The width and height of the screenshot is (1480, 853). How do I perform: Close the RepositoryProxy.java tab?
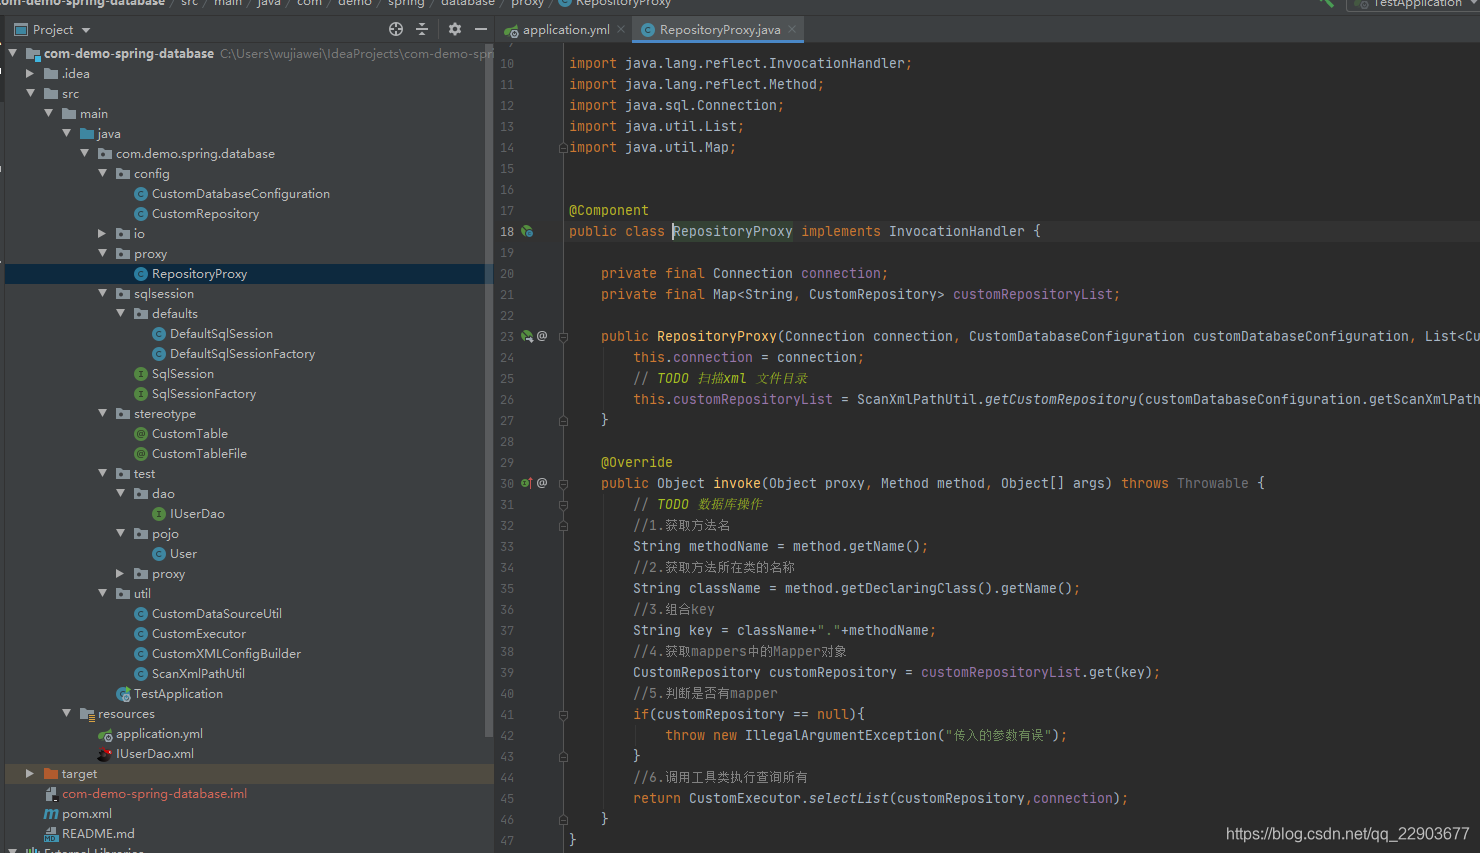click(x=792, y=29)
